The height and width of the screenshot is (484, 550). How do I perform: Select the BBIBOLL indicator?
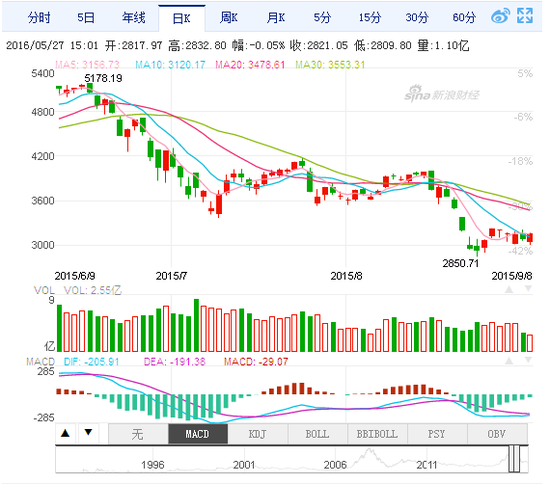pos(377,434)
